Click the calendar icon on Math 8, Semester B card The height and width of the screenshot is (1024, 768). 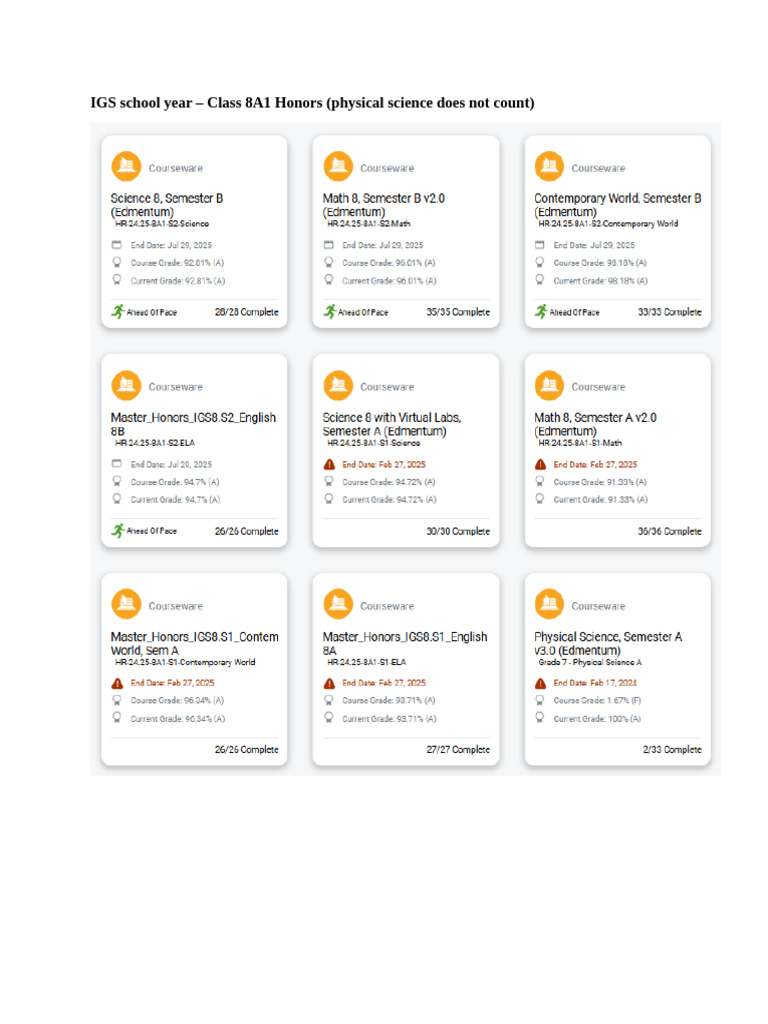point(328,245)
